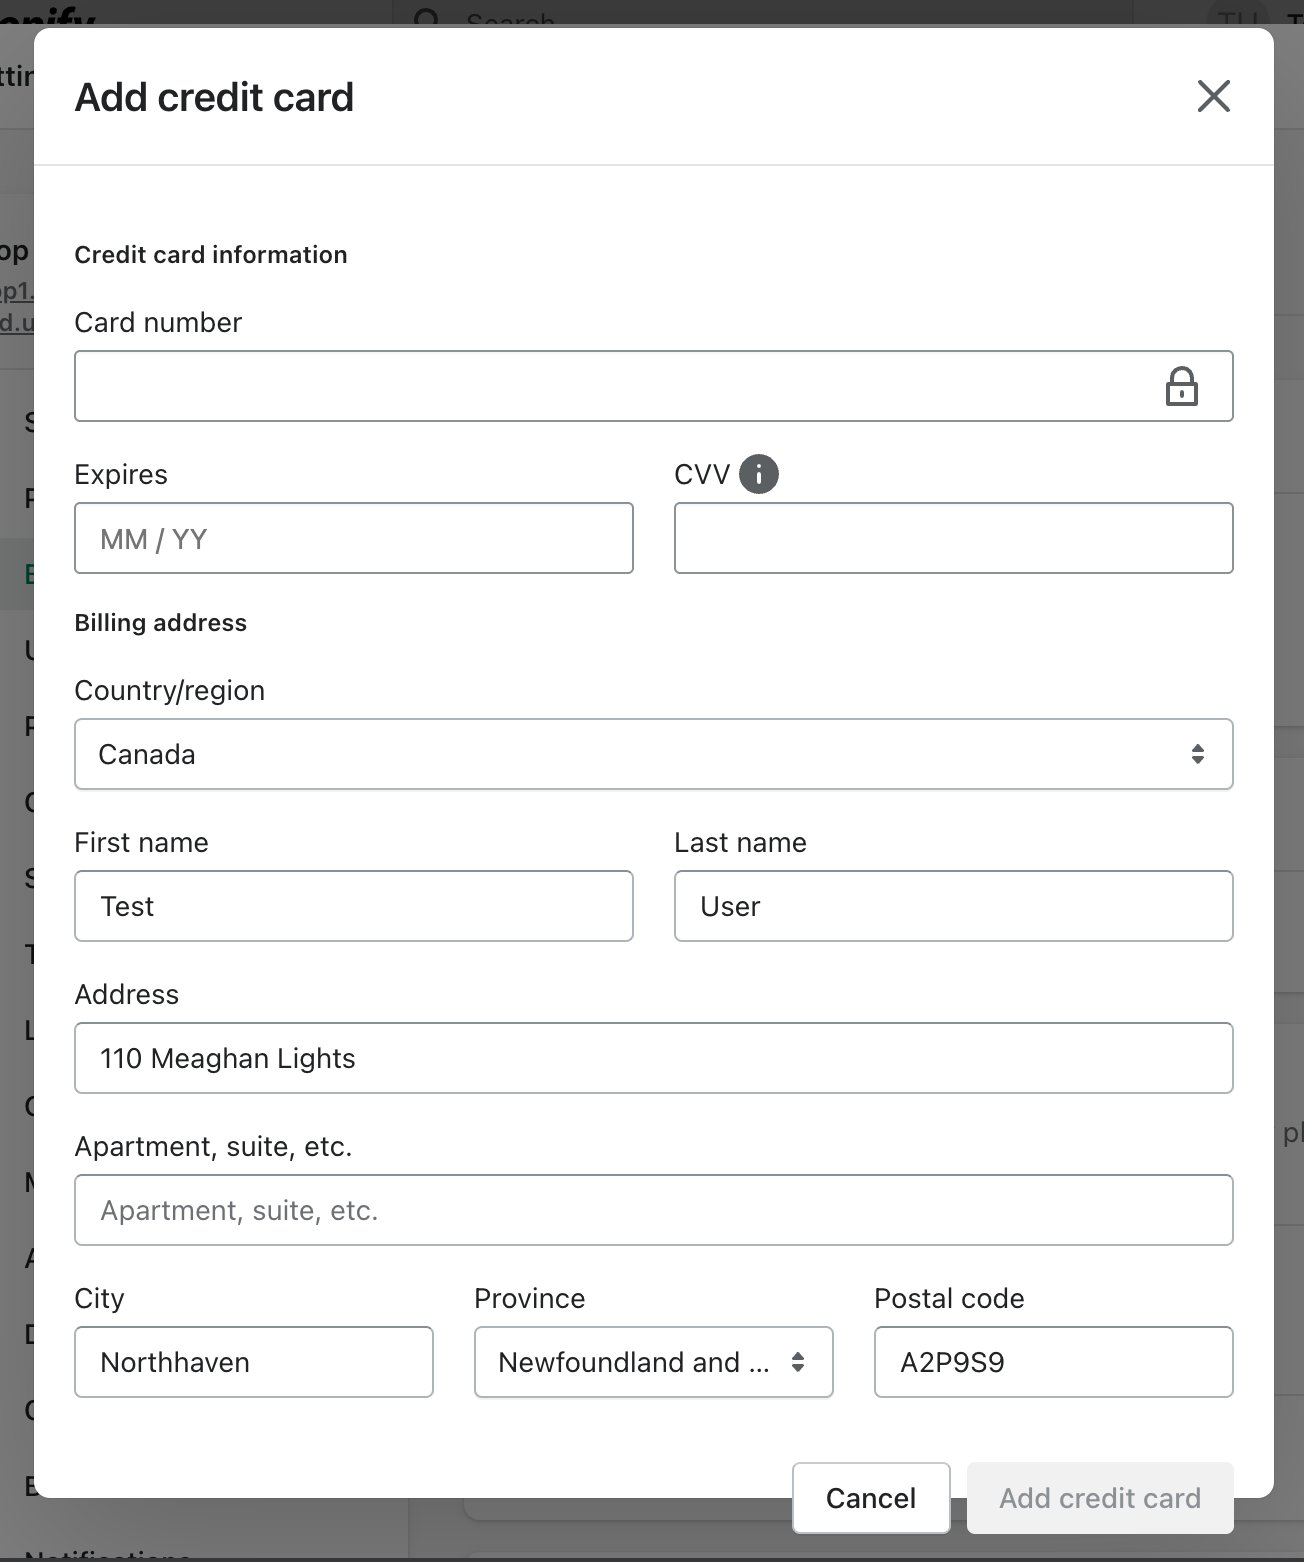Viewport: 1304px width, 1562px height.
Task: Click the Add credit card button
Action: [1099, 1498]
